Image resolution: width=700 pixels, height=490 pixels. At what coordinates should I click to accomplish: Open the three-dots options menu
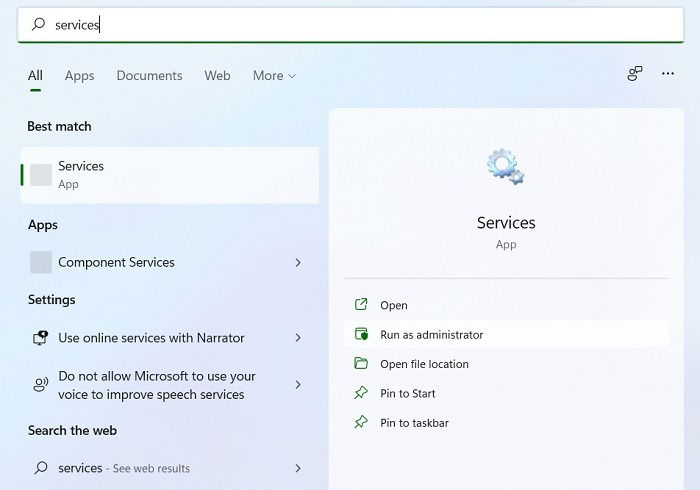click(668, 73)
